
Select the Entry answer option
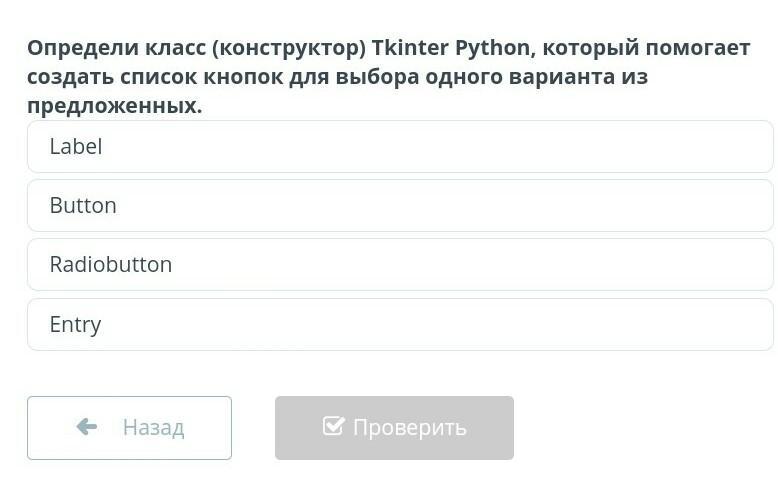(x=400, y=325)
